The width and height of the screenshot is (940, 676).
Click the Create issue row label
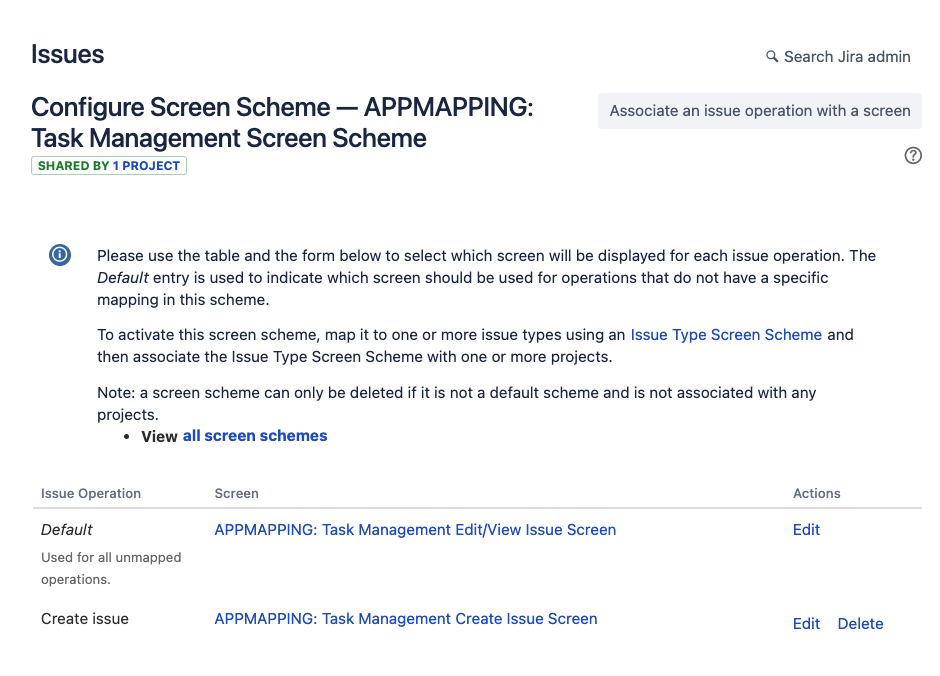tap(85, 618)
